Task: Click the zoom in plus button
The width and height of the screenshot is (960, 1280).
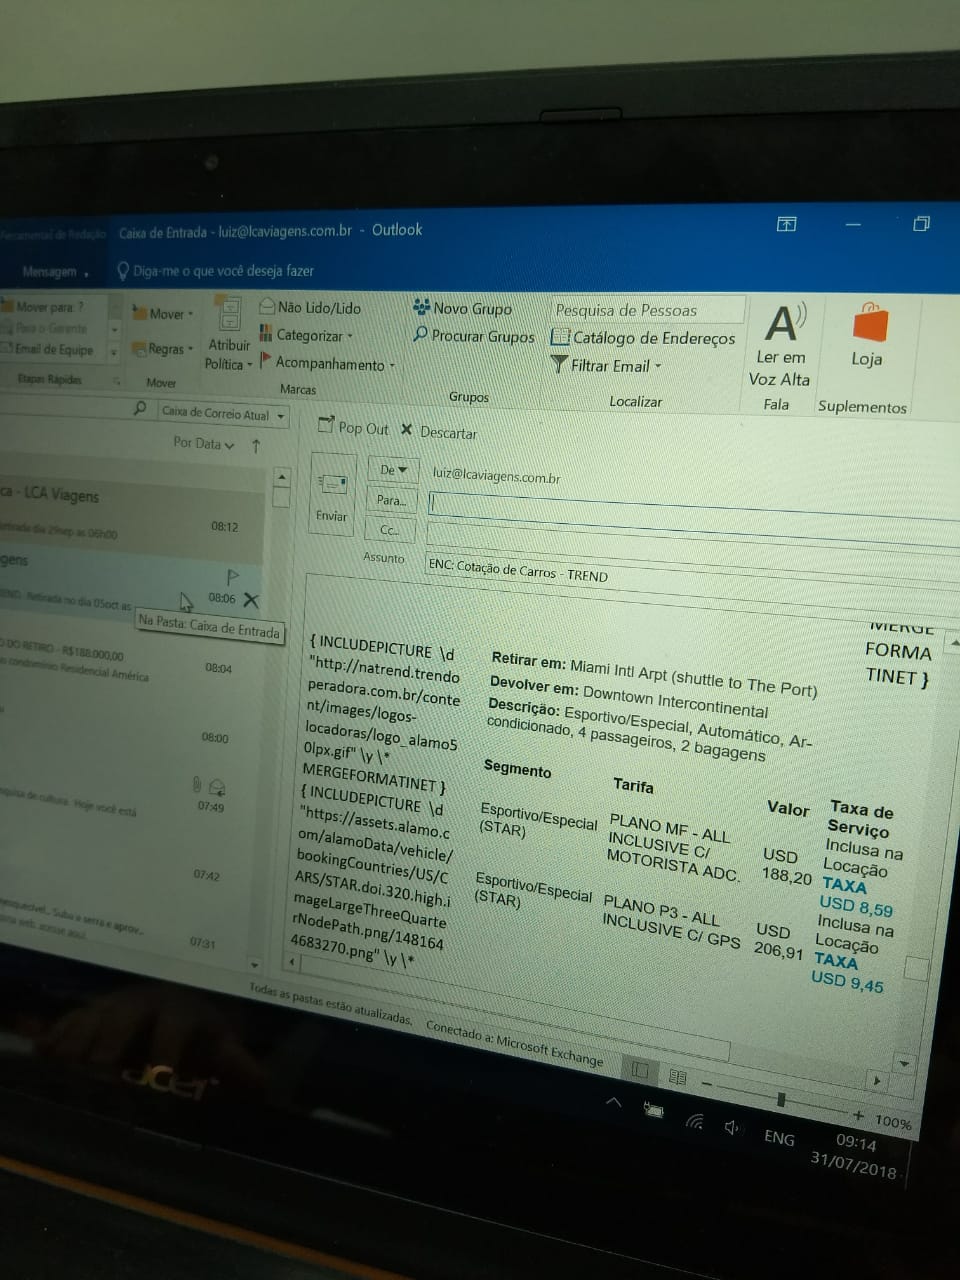Action: (858, 1114)
